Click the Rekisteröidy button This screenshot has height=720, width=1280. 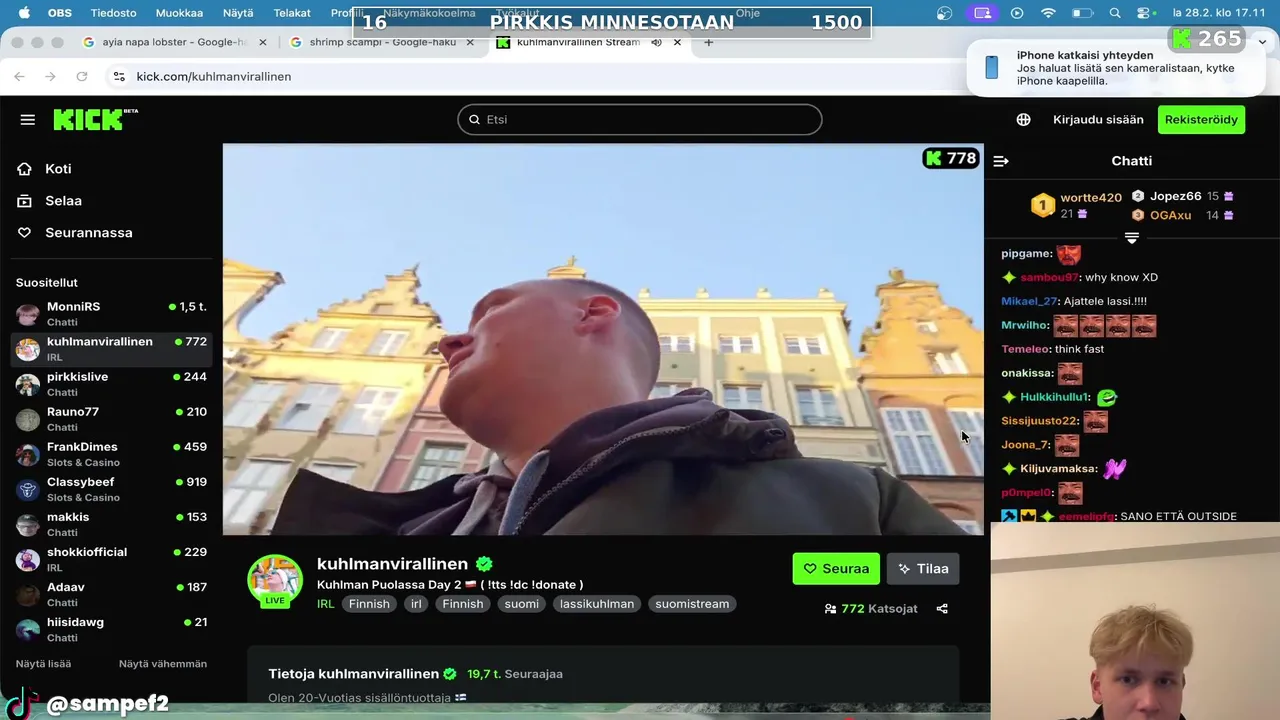1201,119
